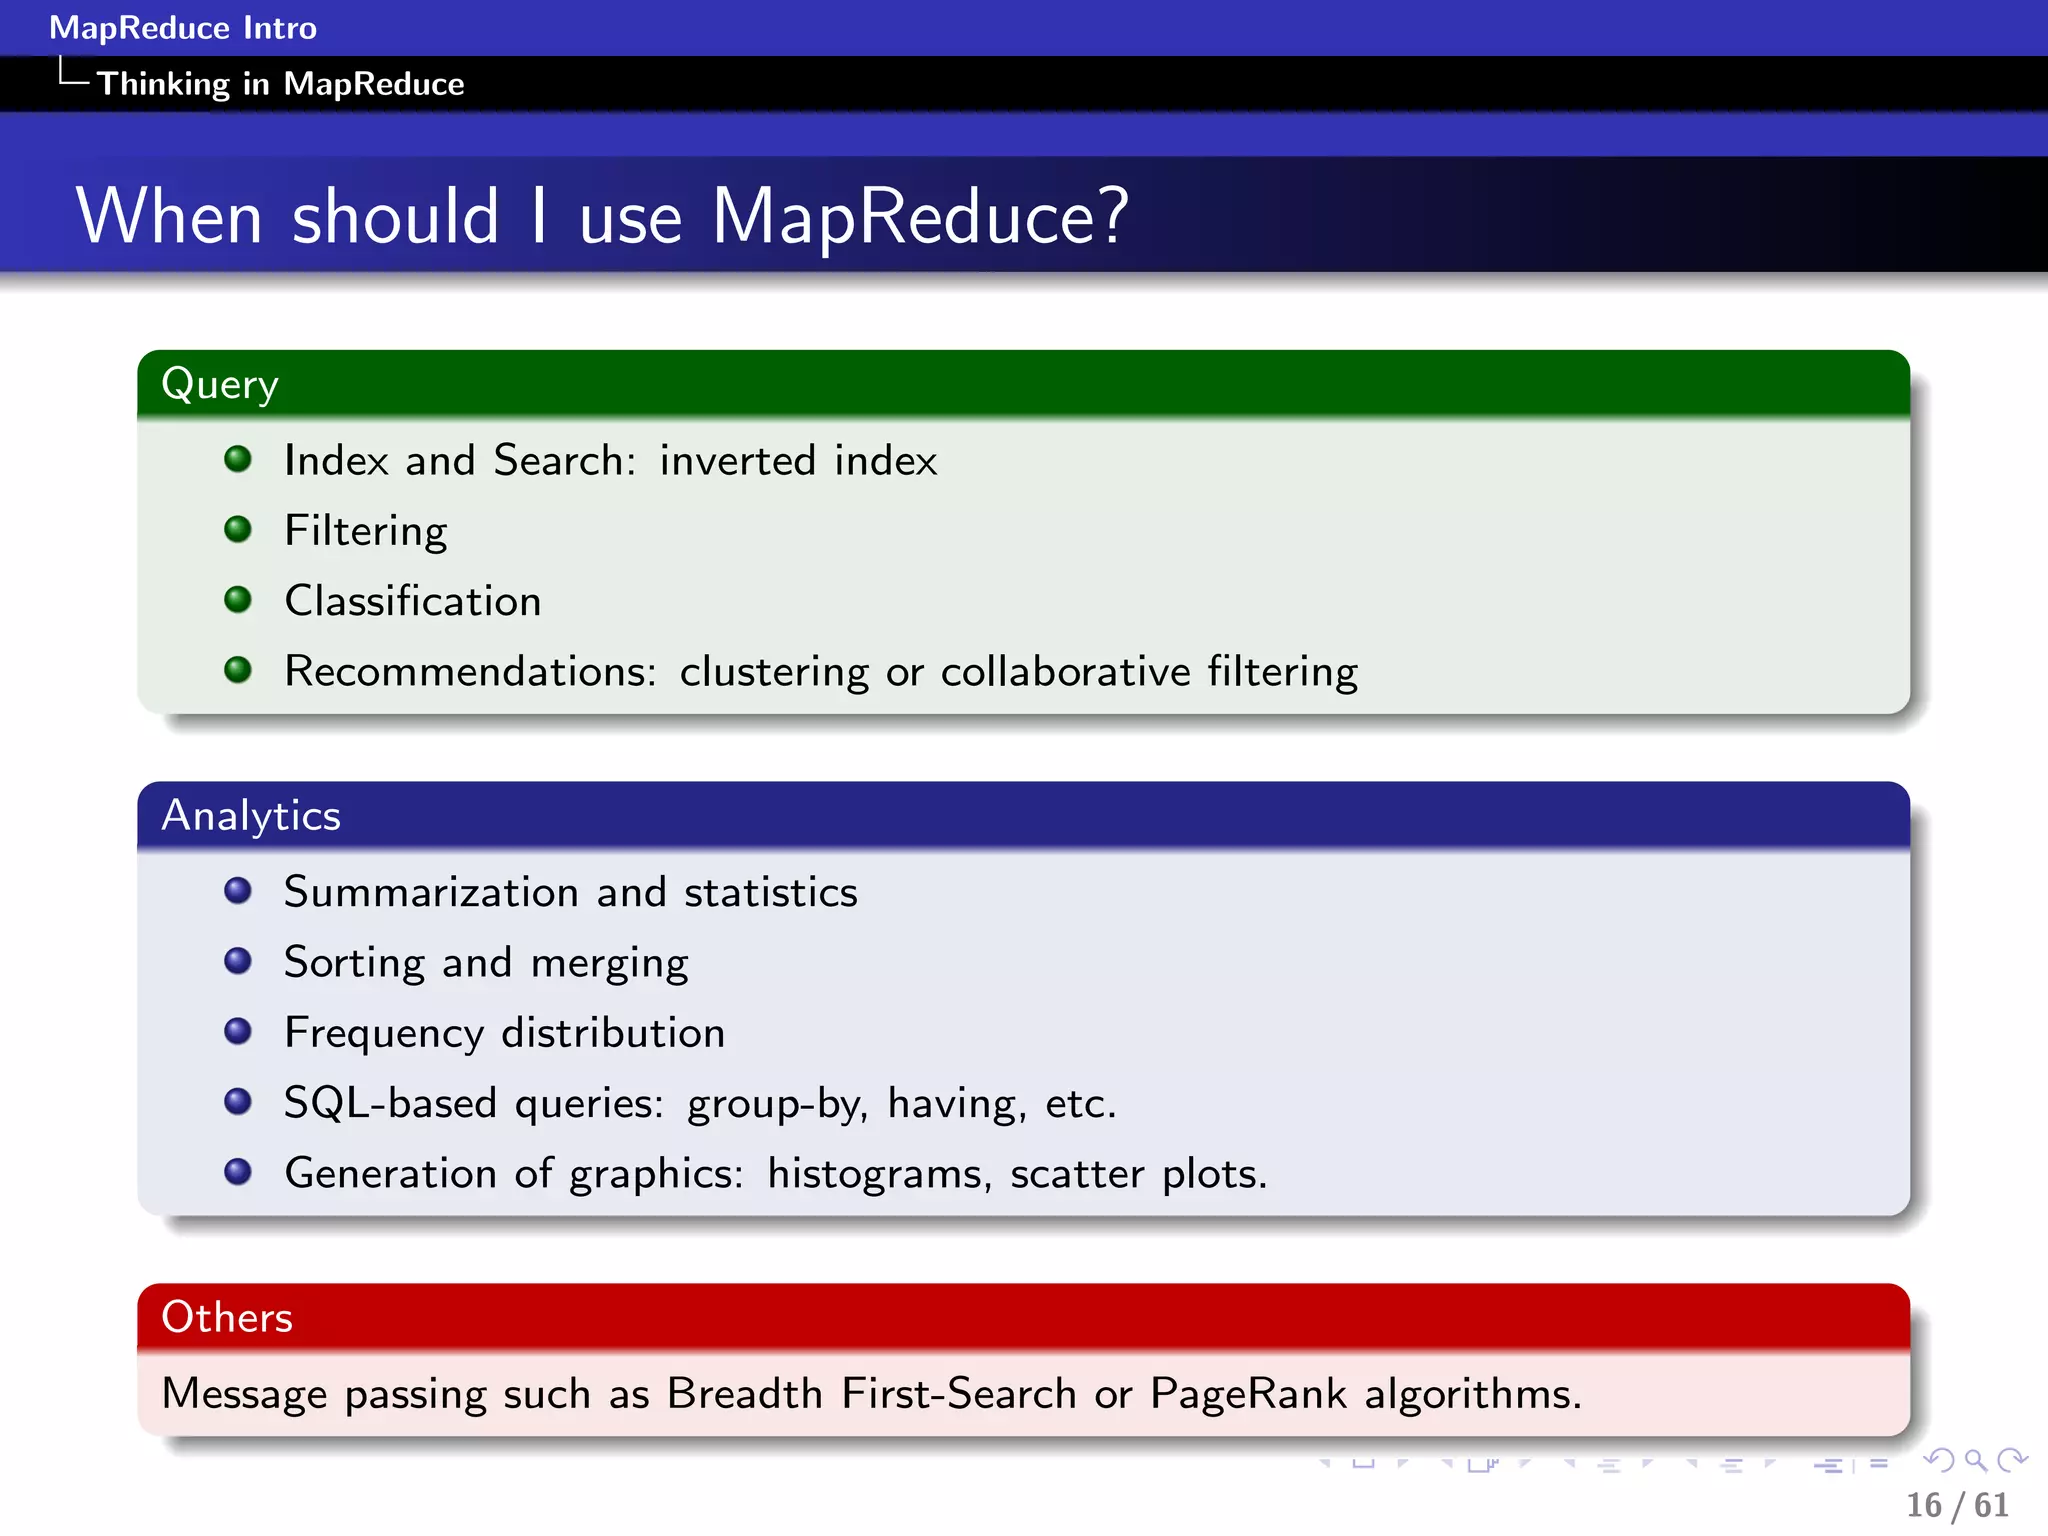The image size is (2048, 1536).
Task: Click Generation of graphics: histograms, scatter plots.
Action: (776, 1174)
